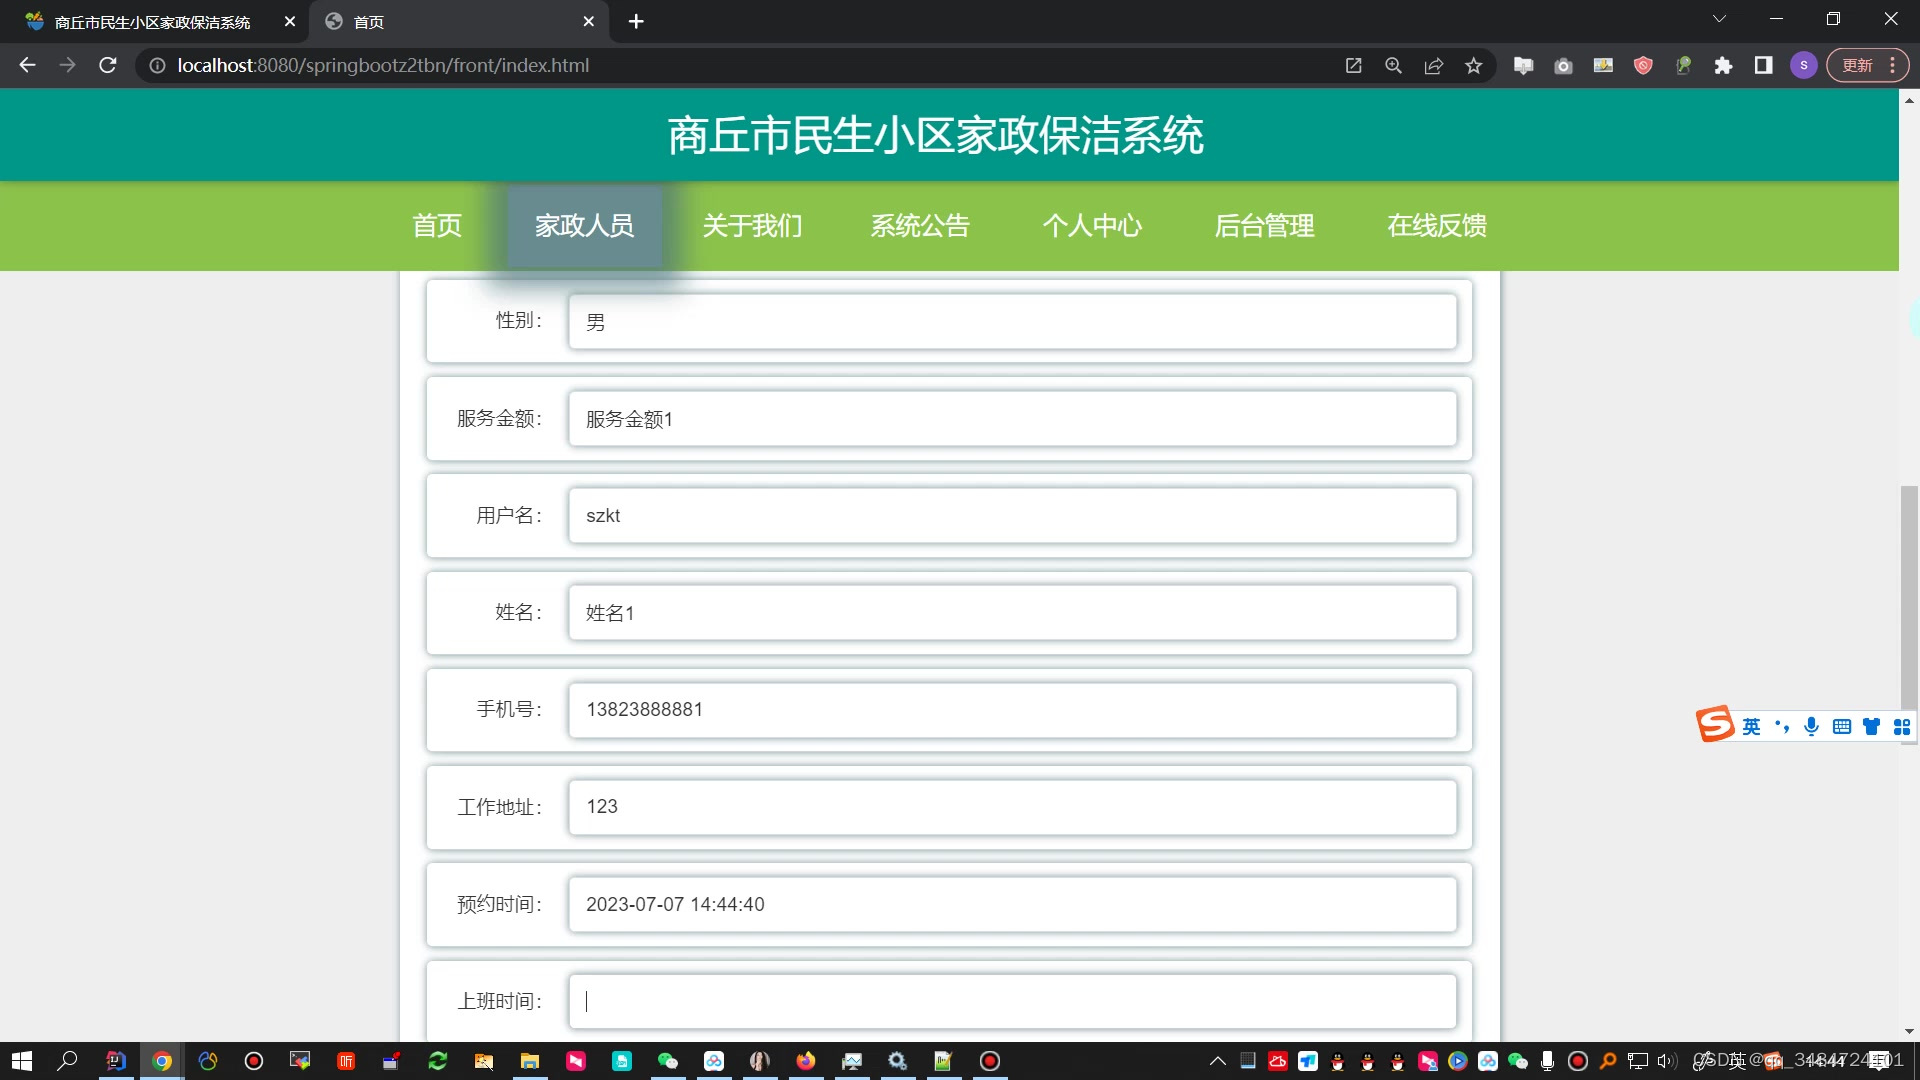Image resolution: width=1920 pixels, height=1080 pixels.
Task: Click the 更新 browser update button
Action: tap(1857, 66)
